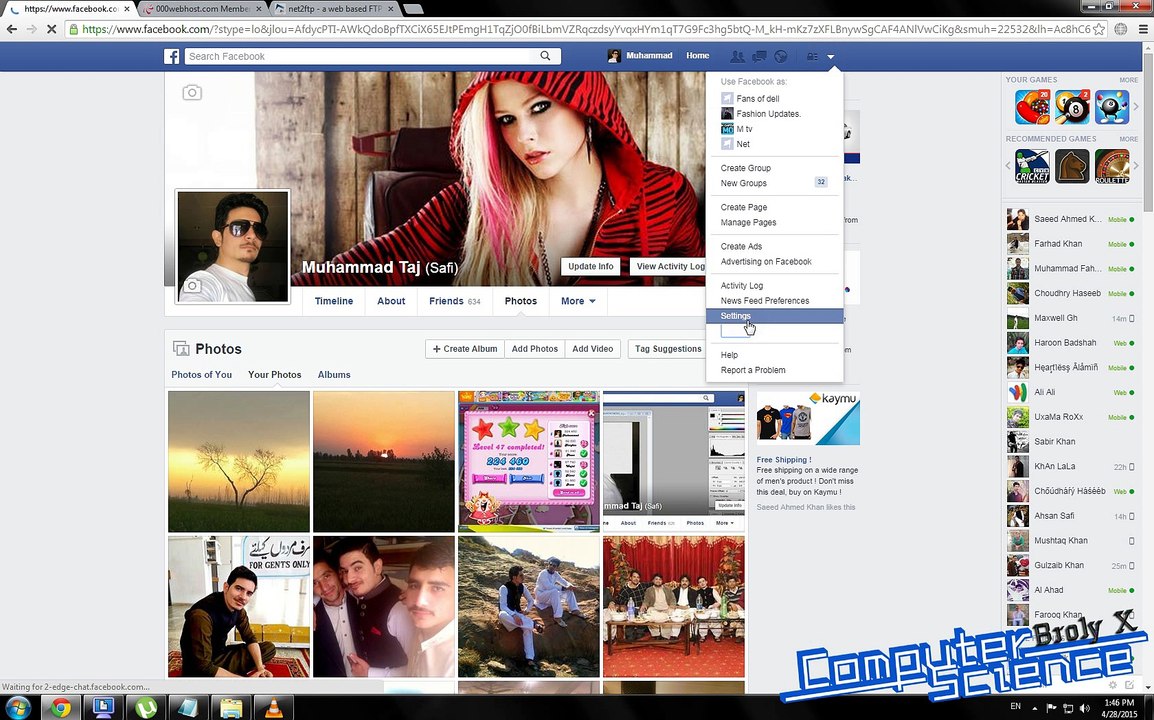Viewport: 1154px width, 720px height.
Task: Click the Windows Start button
Action: (x=18, y=708)
